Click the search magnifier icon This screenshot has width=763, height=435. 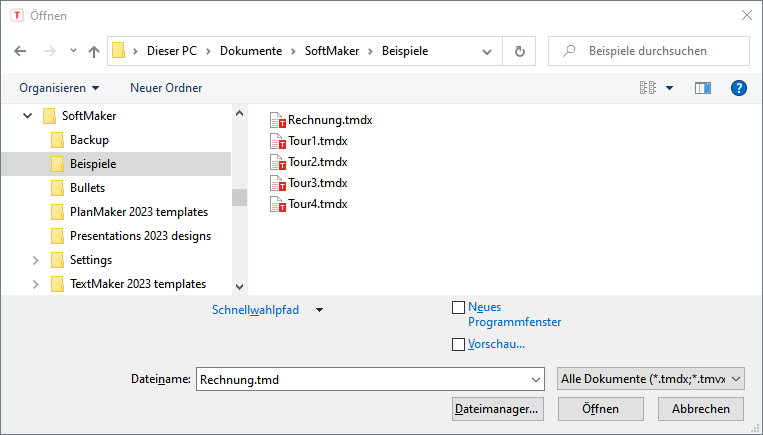click(569, 51)
